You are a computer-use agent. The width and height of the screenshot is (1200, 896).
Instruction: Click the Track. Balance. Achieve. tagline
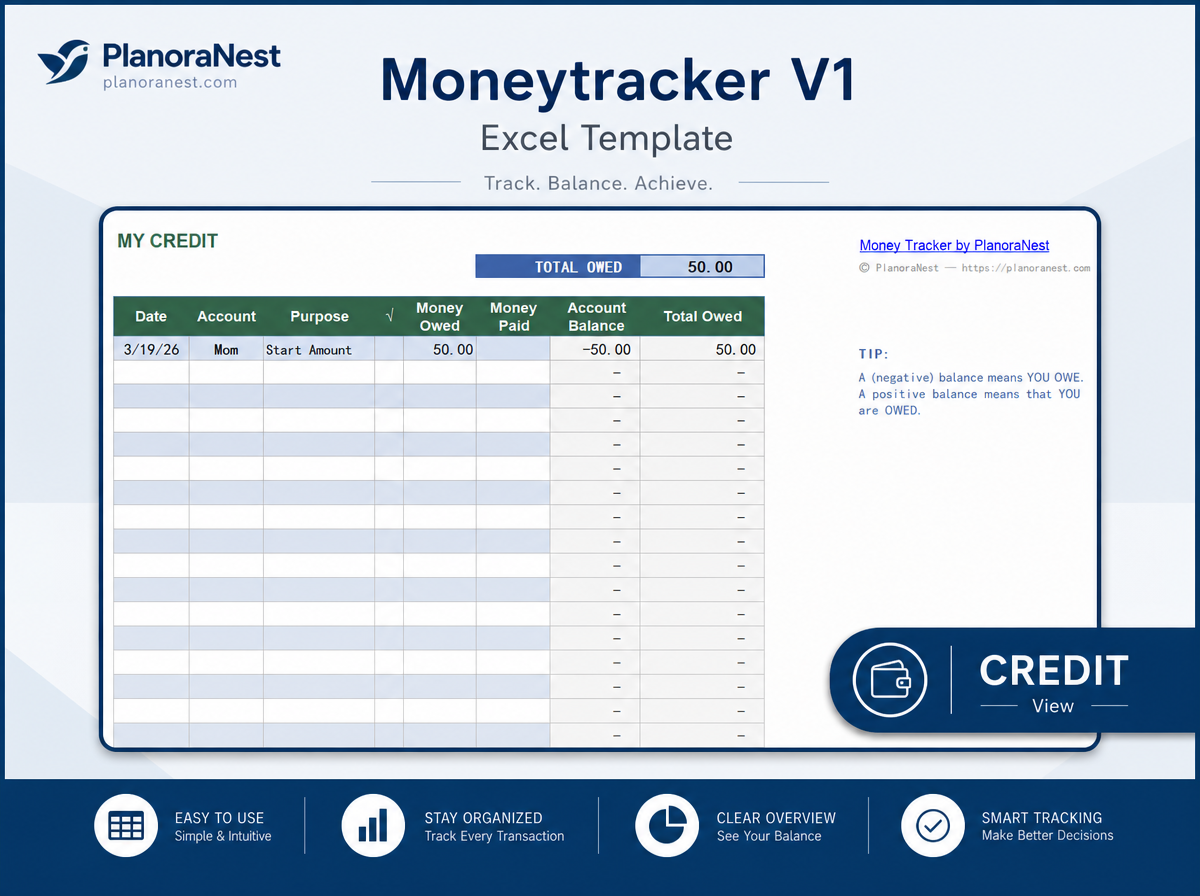pyautogui.click(x=598, y=183)
